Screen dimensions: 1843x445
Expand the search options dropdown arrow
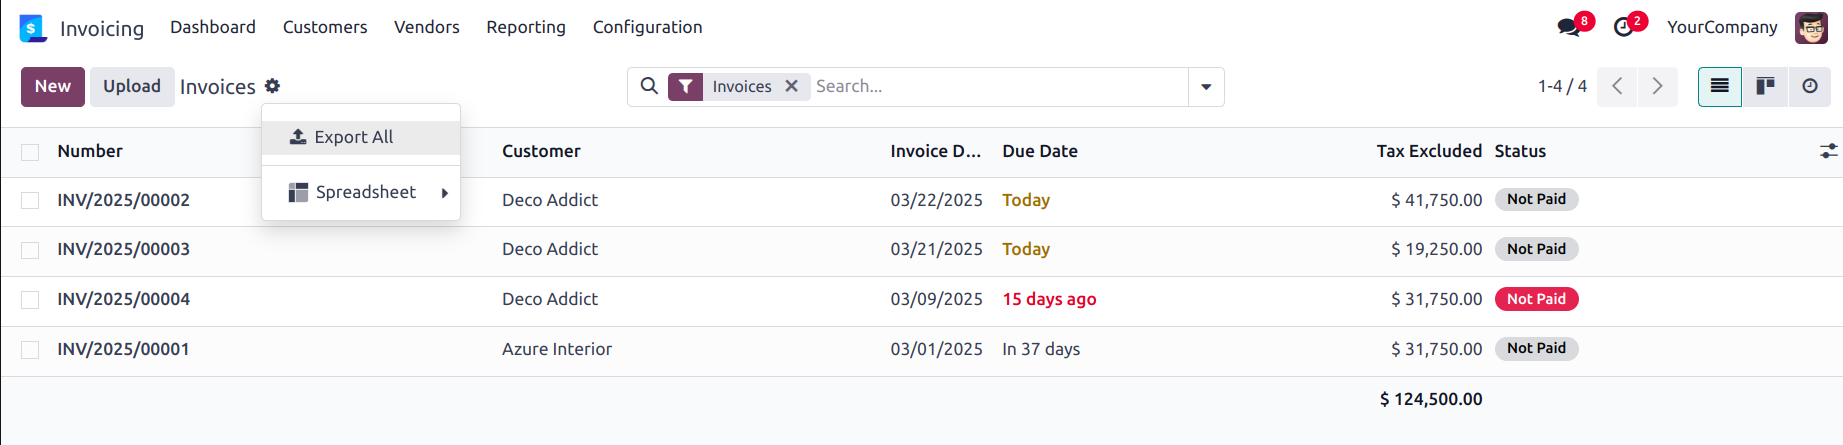[1206, 87]
